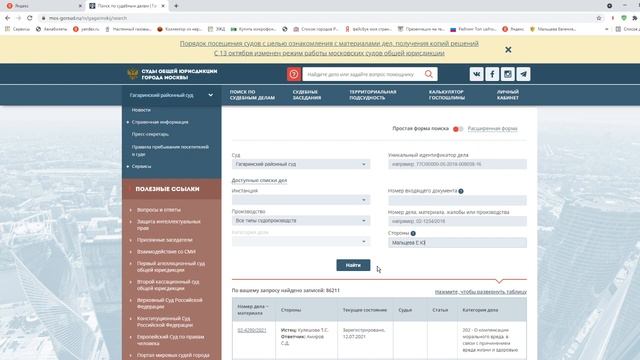Click the court emblem logo
Image resolution: width=640 pixels, height=360 pixels.
[132, 74]
